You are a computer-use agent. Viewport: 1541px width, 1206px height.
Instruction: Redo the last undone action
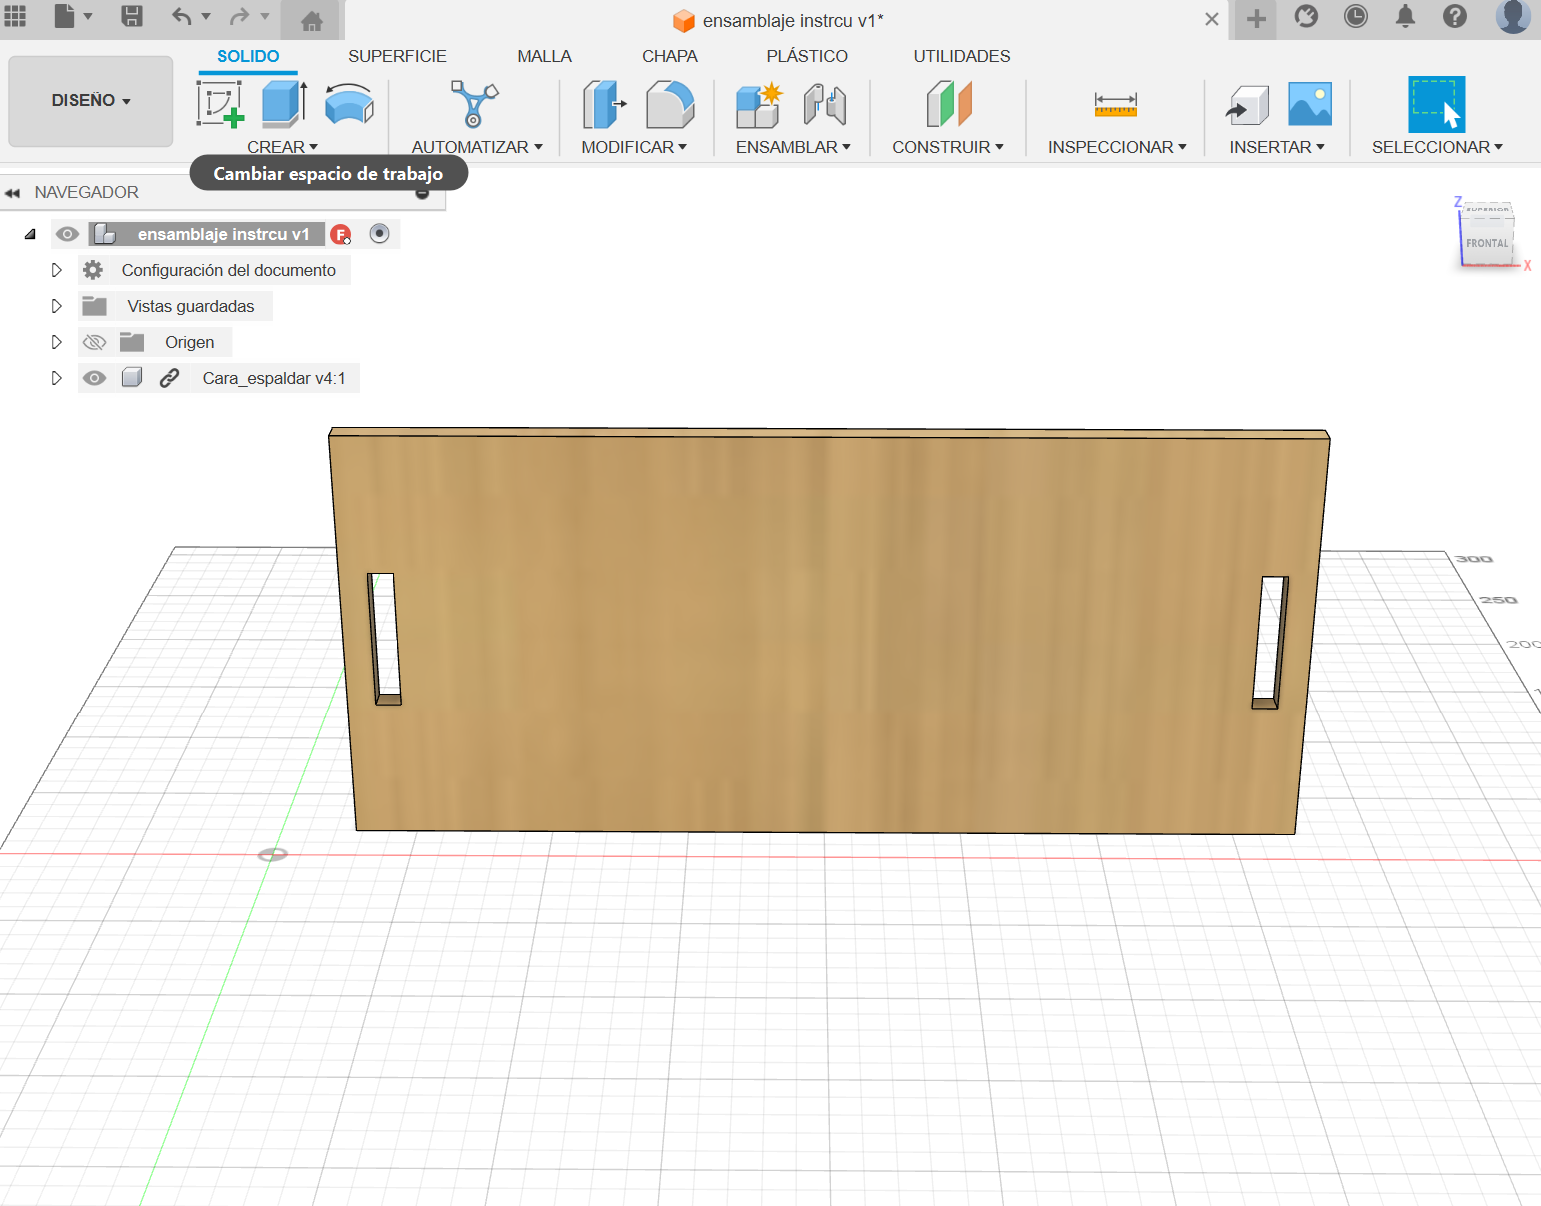(x=240, y=16)
